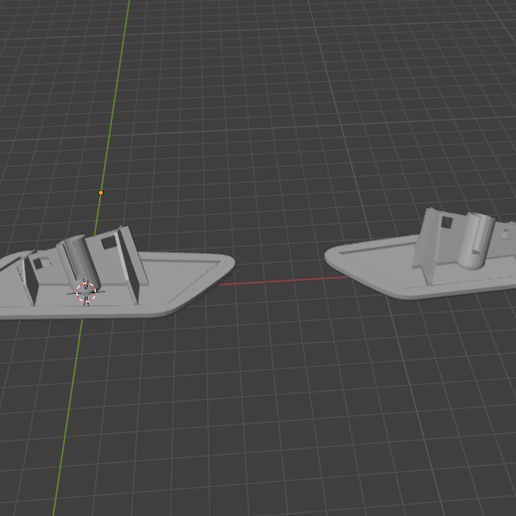Screen dimensions: 516x516
Task: Click large square hole on left model
Action: (108, 243)
